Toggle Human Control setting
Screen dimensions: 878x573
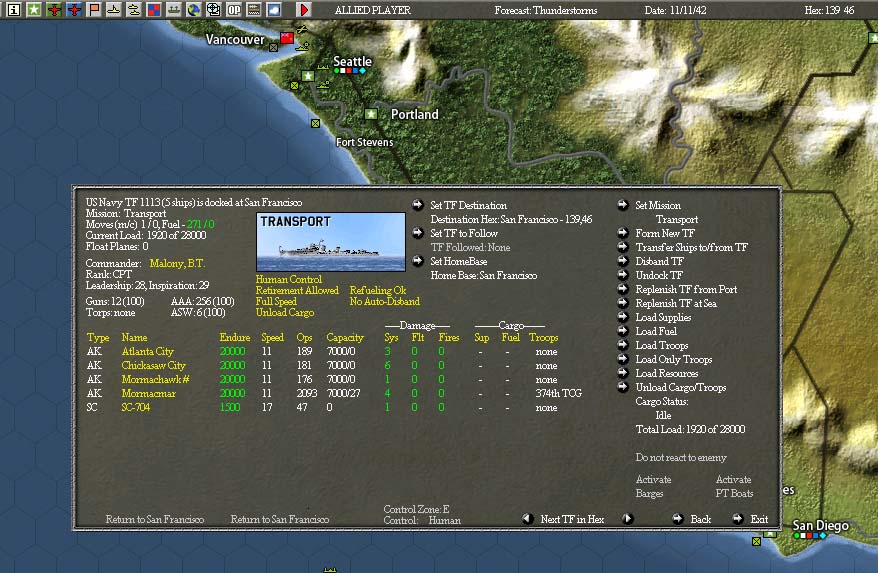coord(289,279)
